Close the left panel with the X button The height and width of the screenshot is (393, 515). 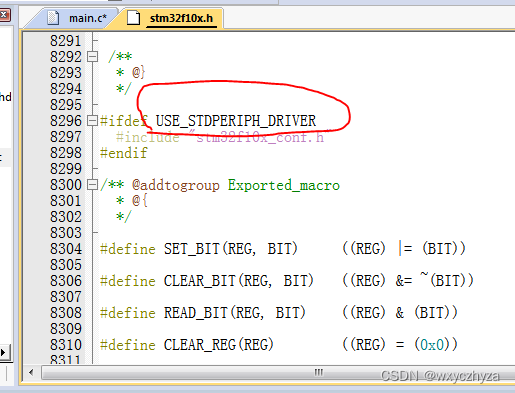point(4,15)
